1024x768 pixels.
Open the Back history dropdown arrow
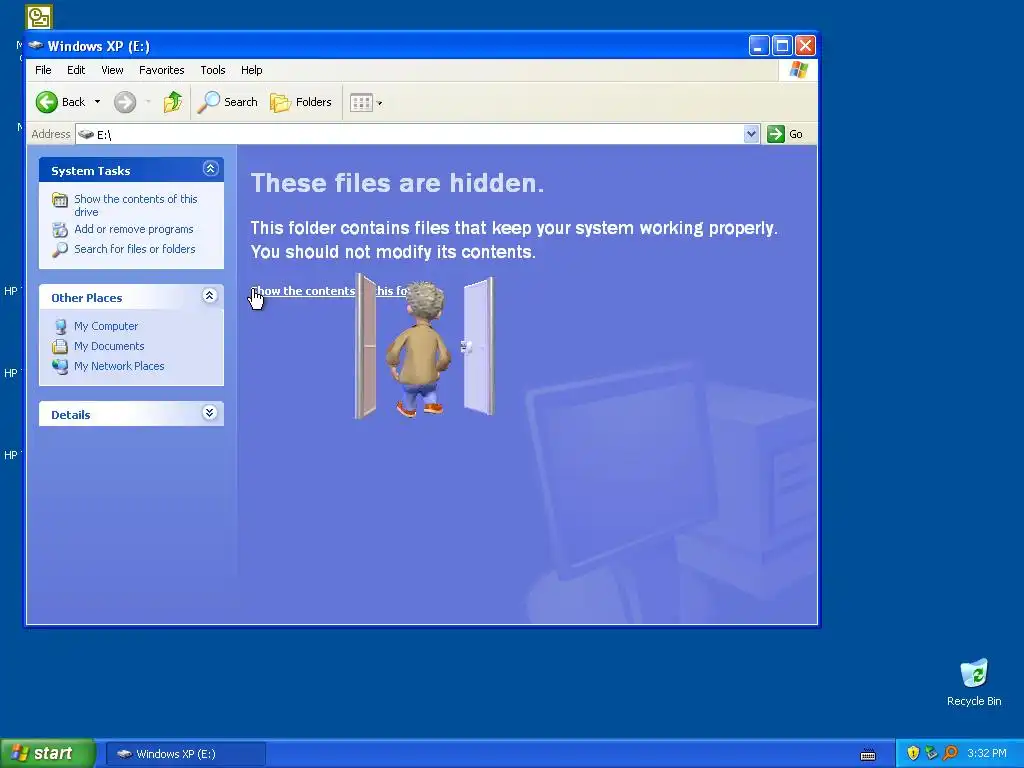(97, 102)
